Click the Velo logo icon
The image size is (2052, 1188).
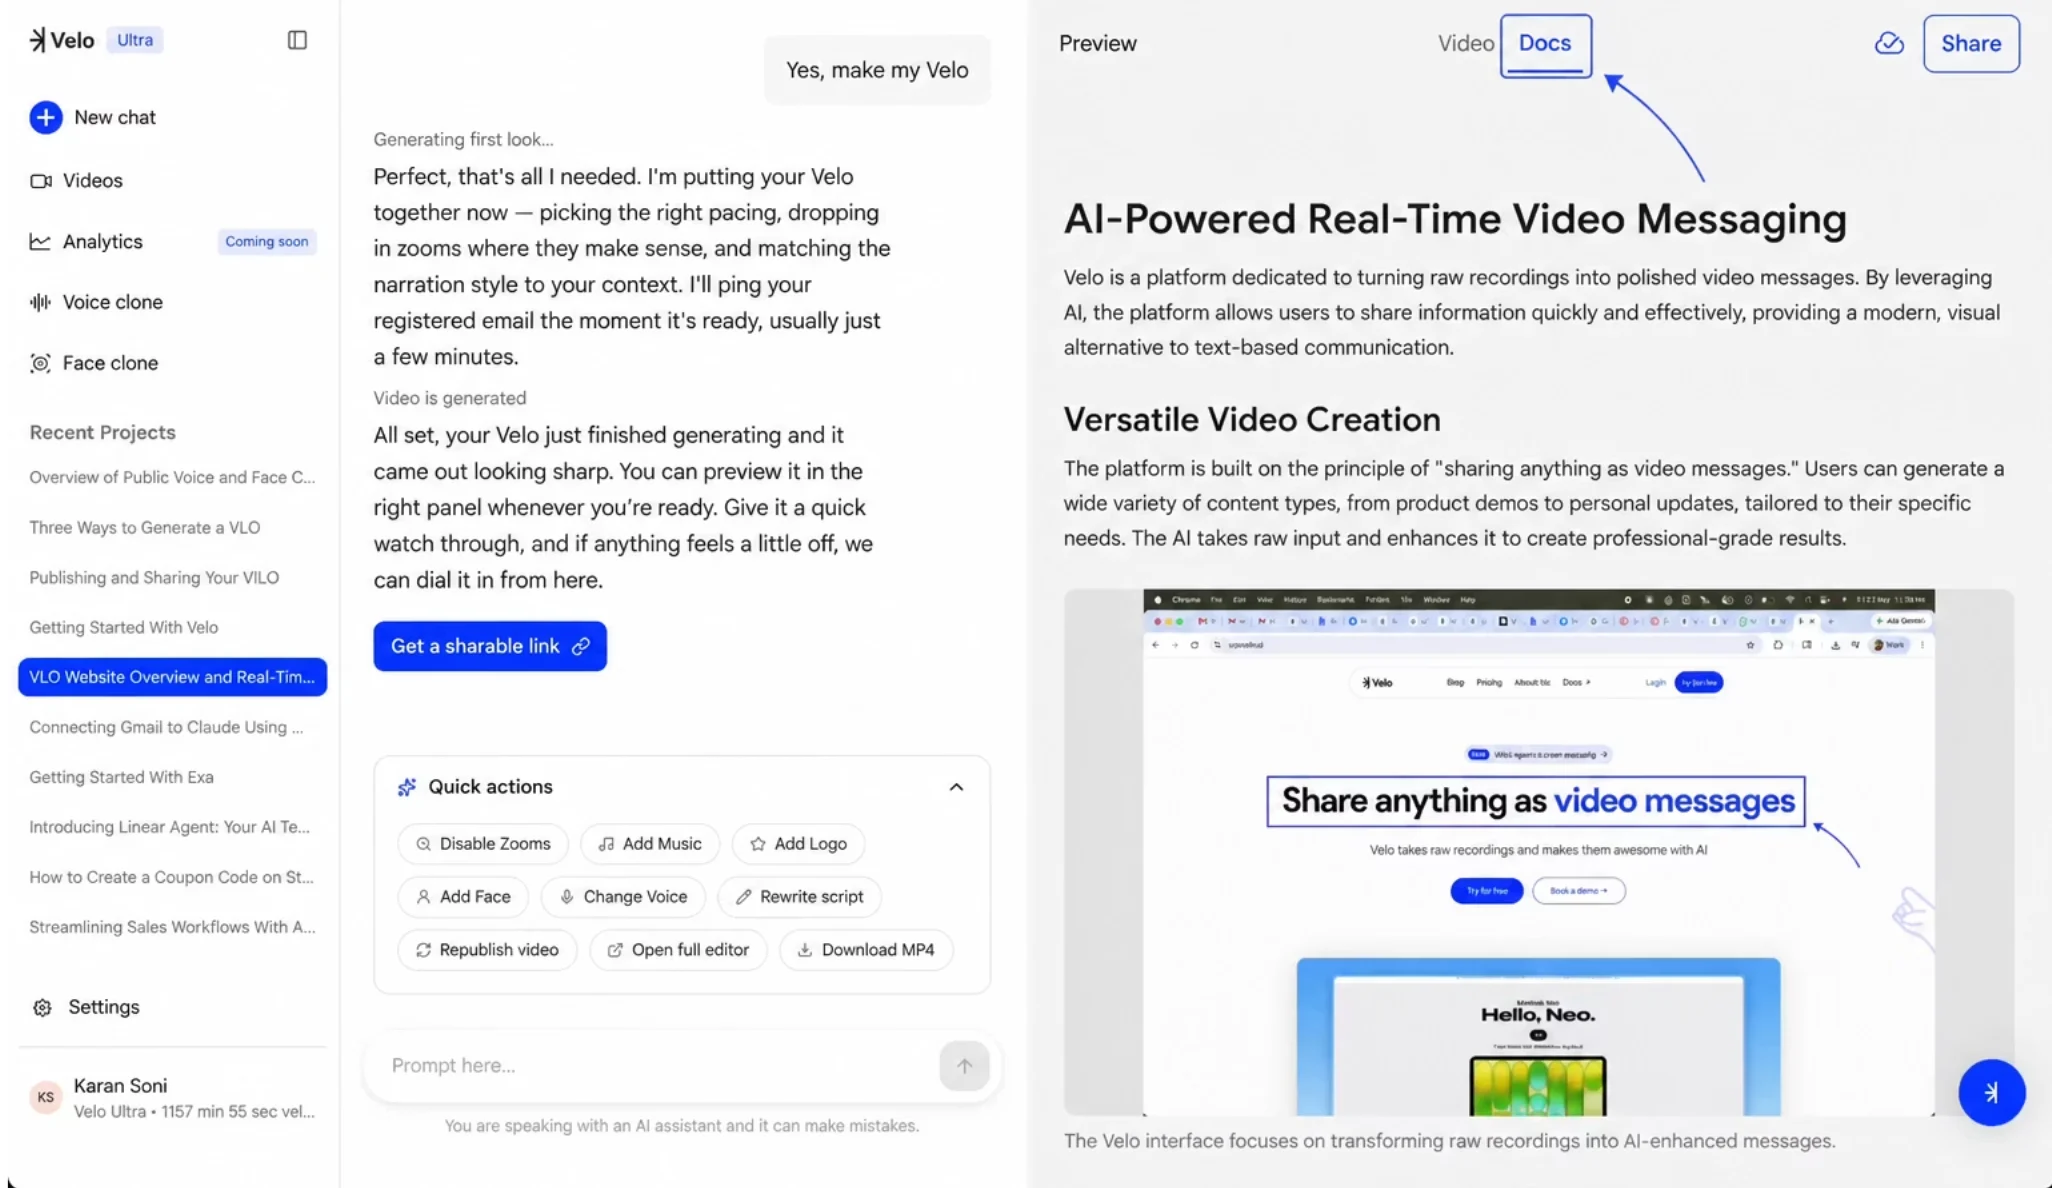(37, 40)
